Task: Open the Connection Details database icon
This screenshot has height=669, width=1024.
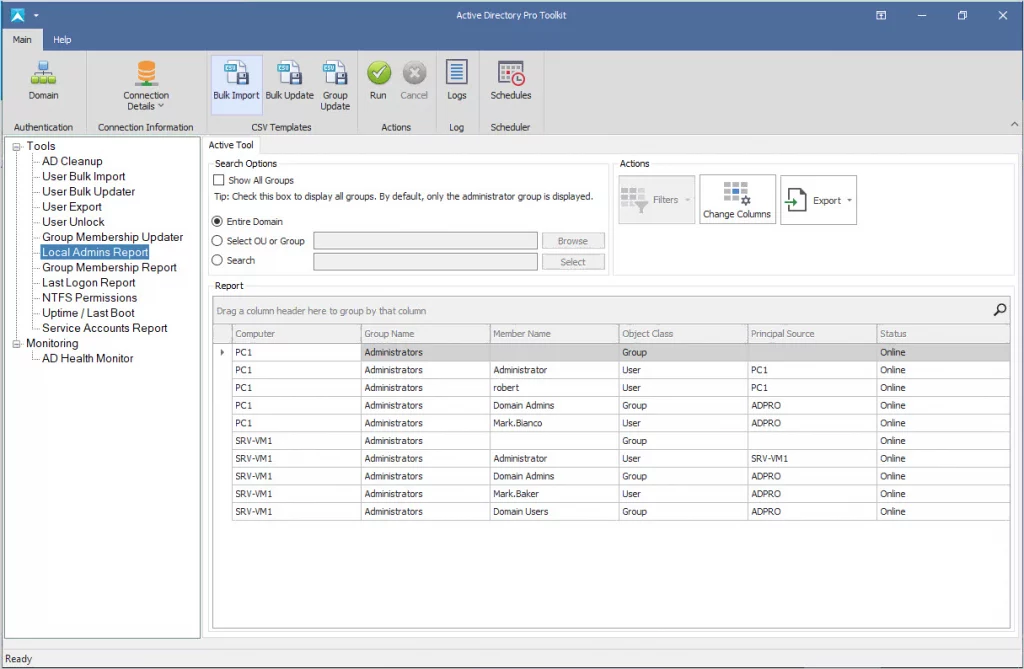Action: point(146,73)
